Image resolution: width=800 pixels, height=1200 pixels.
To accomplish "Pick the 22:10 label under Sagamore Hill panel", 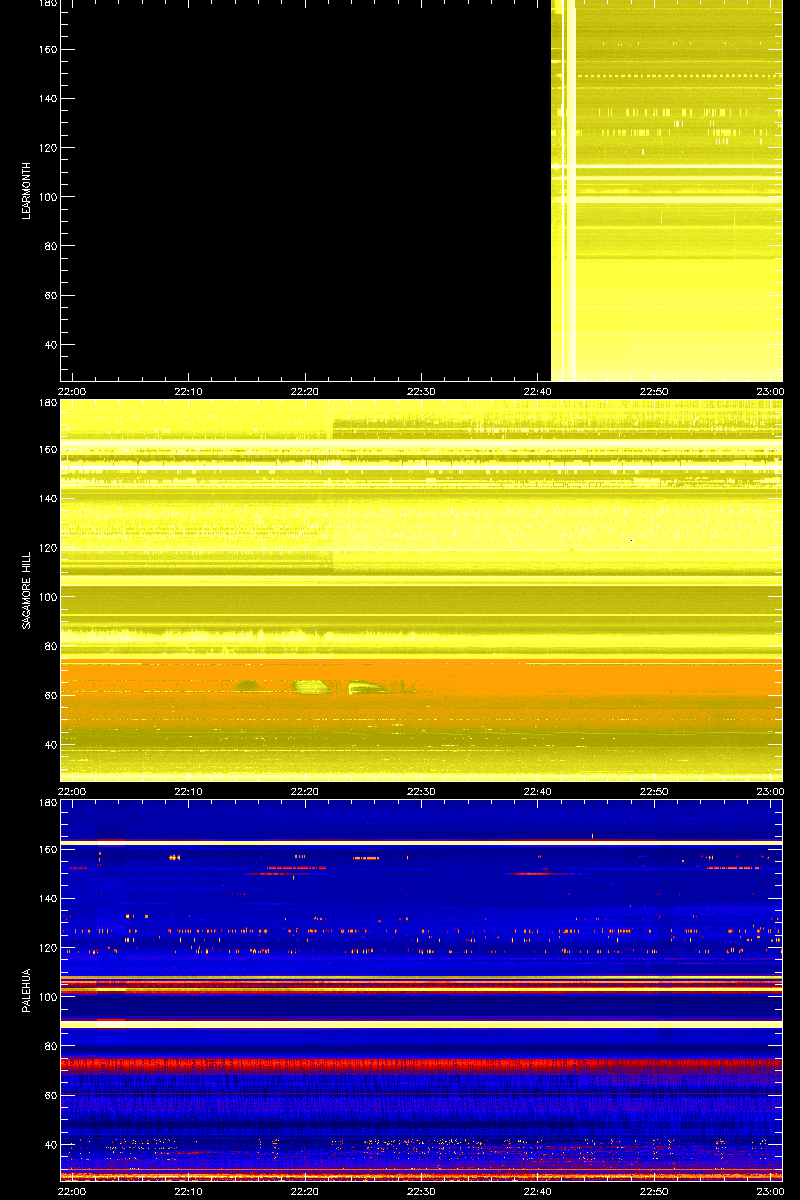I will [189, 791].
